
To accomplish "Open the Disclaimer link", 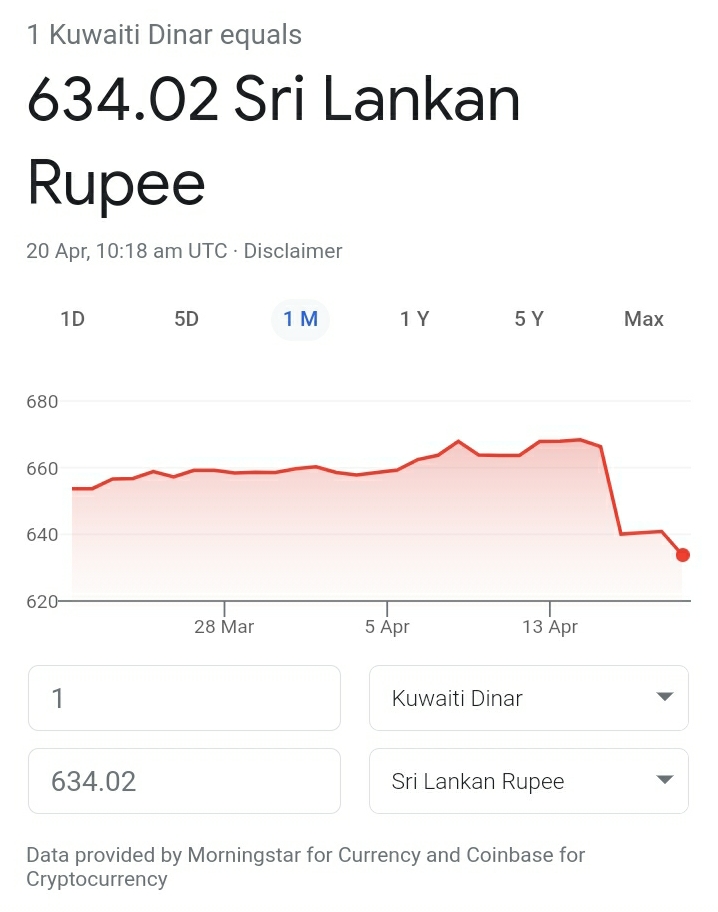I will click(x=293, y=251).
